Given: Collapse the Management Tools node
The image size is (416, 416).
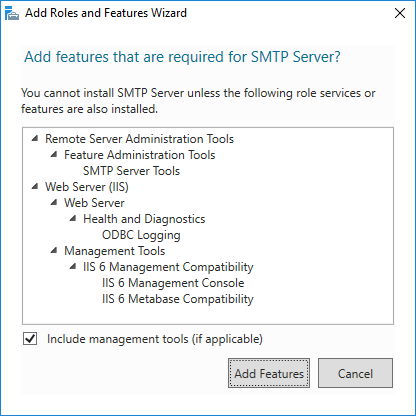Looking at the screenshot, I should (x=54, y=250).
